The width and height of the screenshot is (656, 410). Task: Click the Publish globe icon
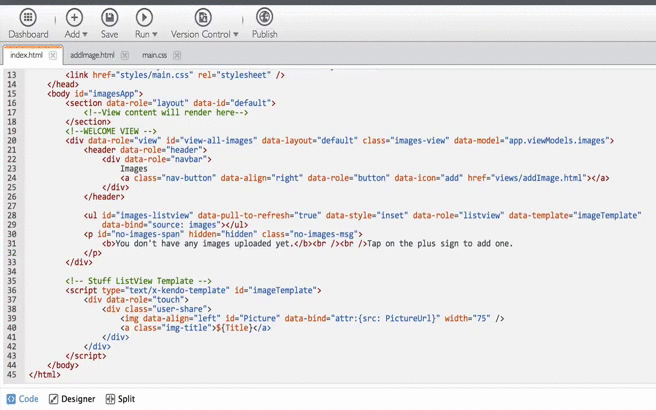264,17
